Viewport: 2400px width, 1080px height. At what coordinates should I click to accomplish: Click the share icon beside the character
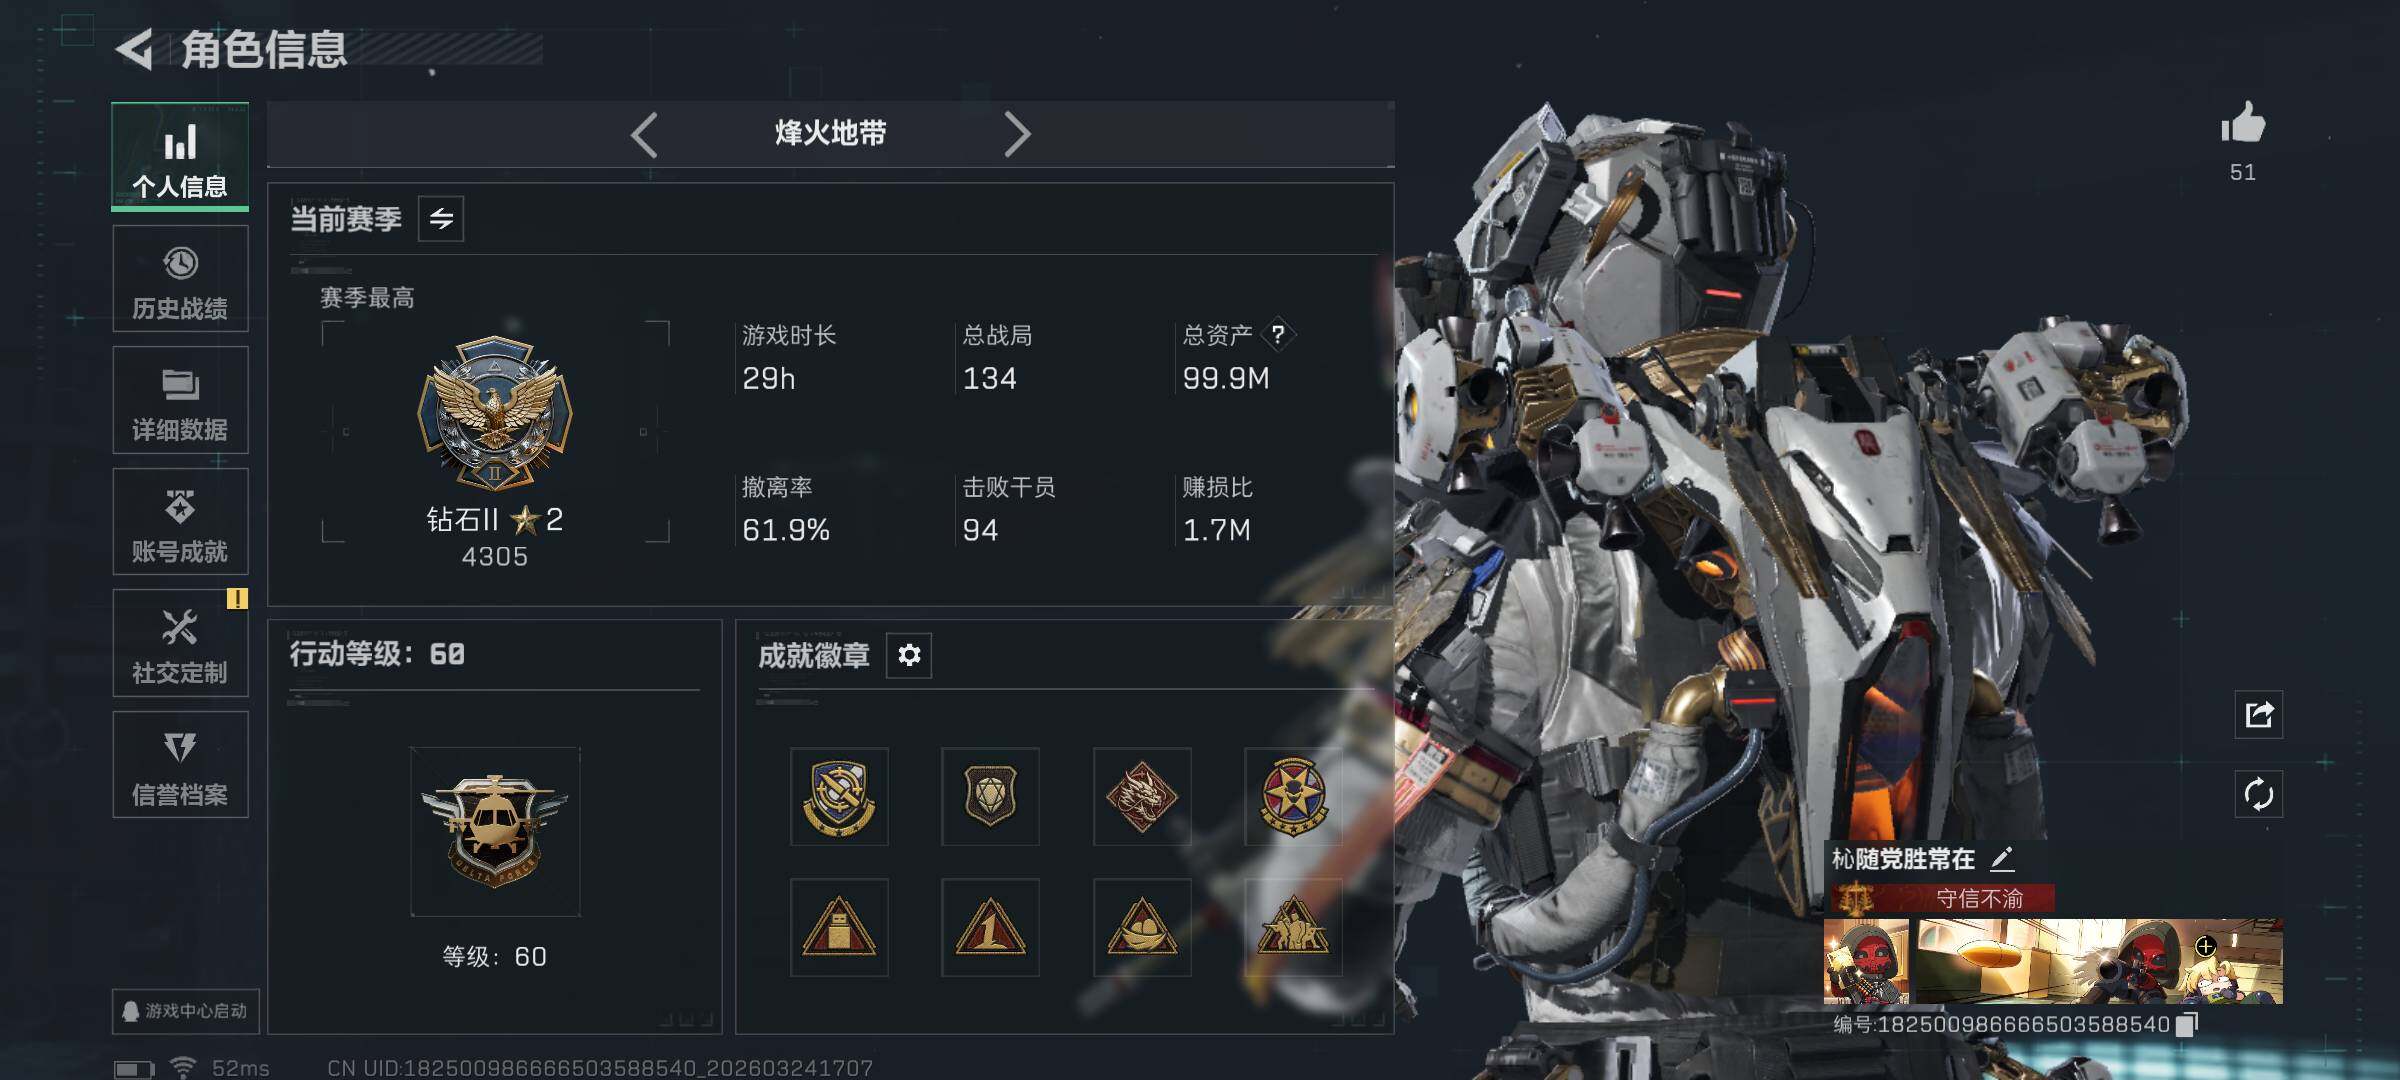[x=2259, y=714]
